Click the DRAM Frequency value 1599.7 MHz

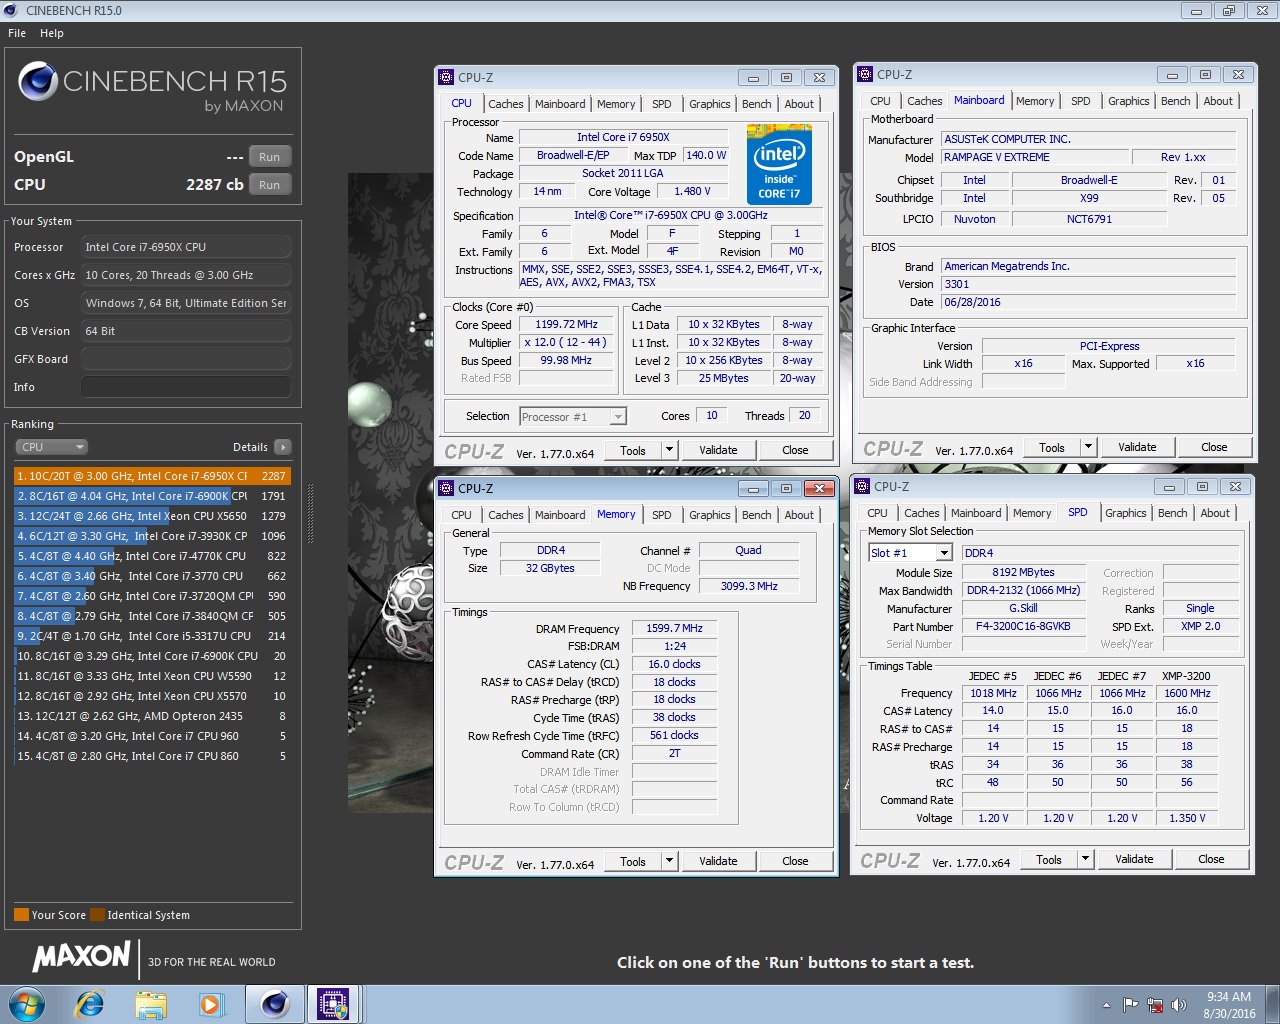(x=674, y=628)
